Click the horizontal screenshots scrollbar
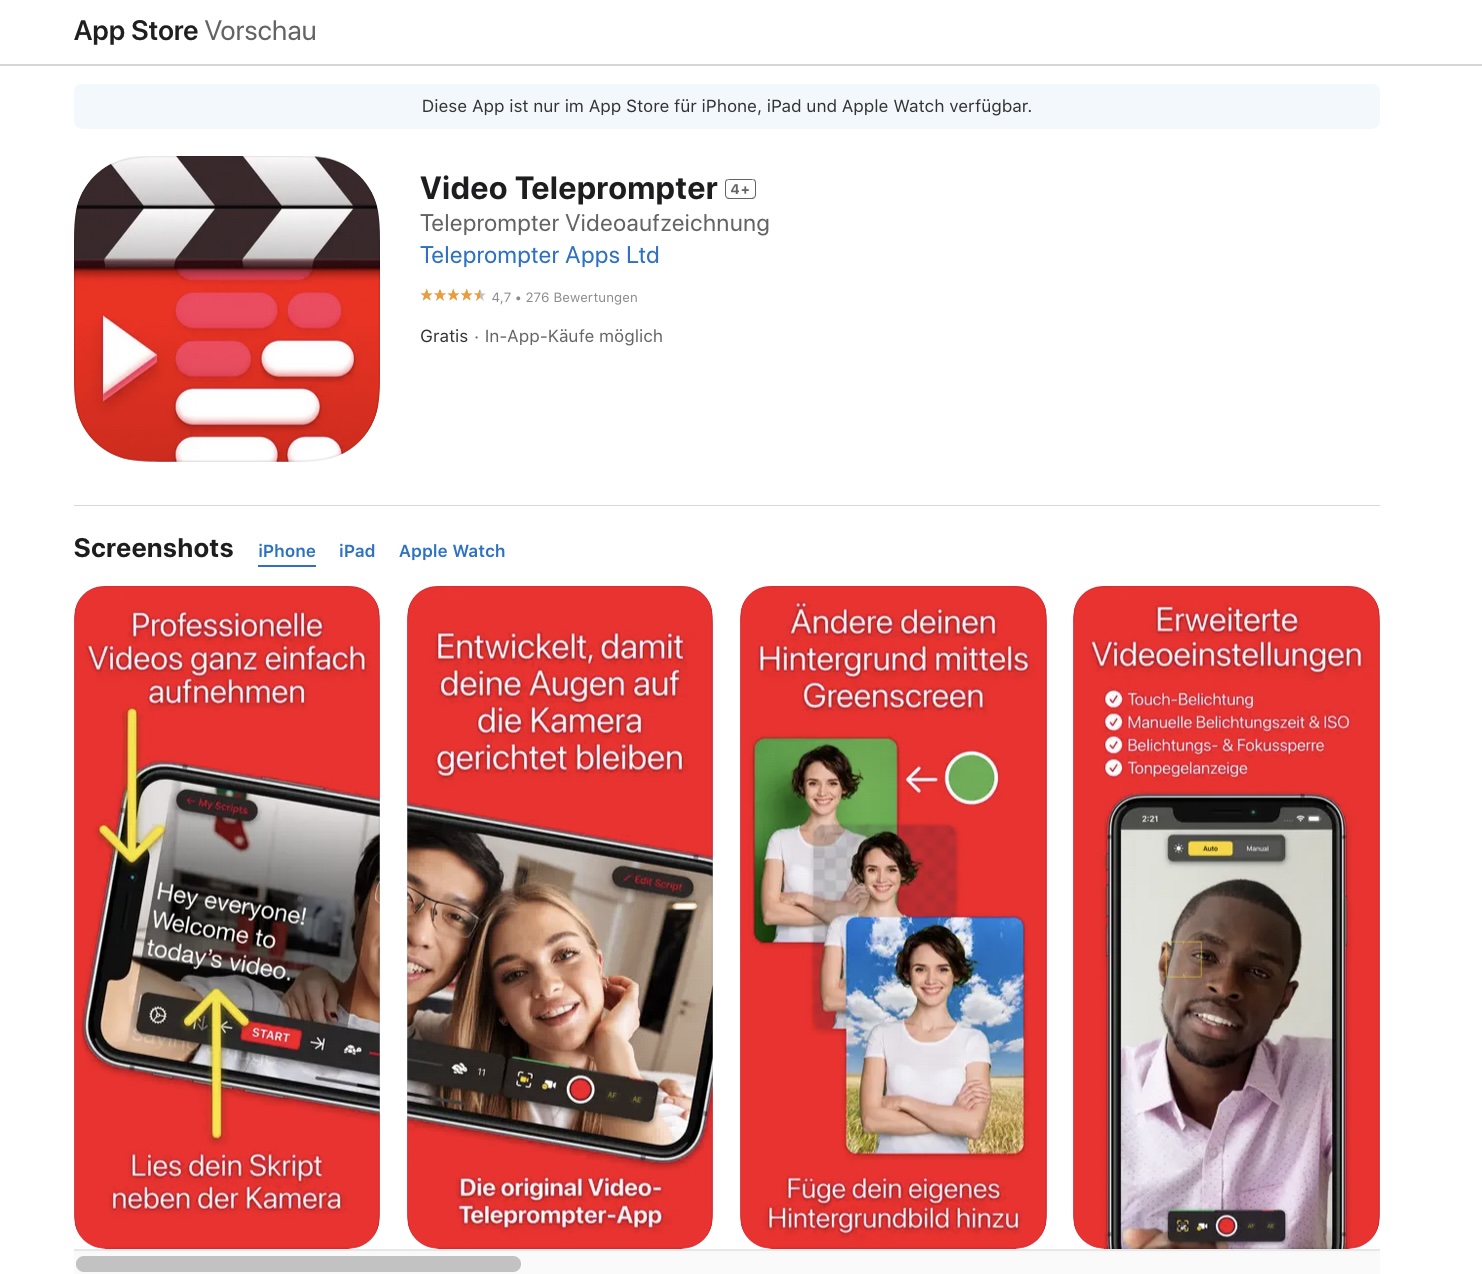Screen dimensions: 1482x1274 tap(298, 1264)
